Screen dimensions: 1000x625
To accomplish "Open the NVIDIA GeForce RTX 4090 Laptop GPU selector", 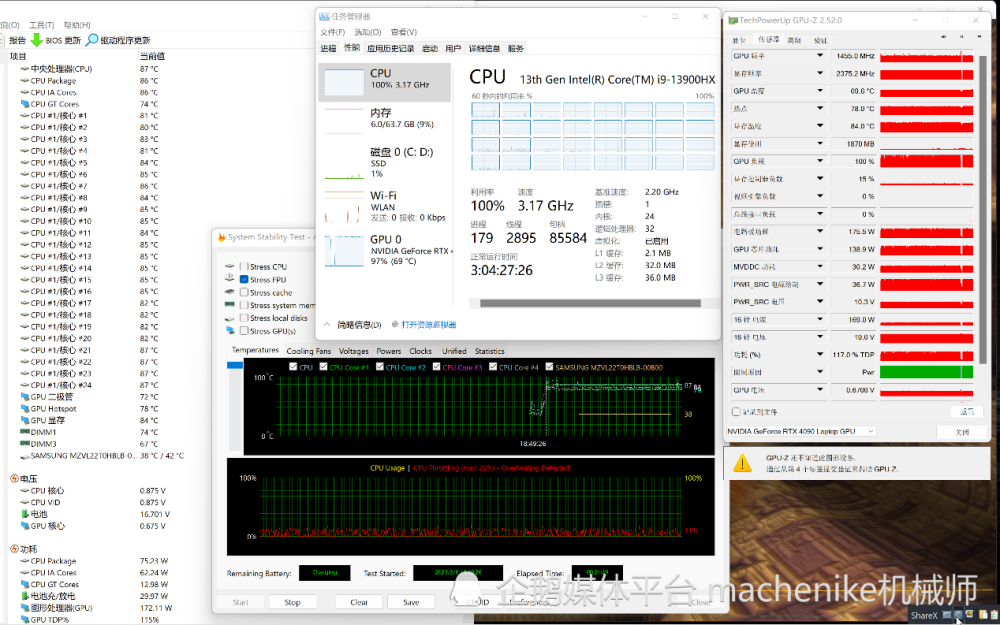I will [801, 432].
